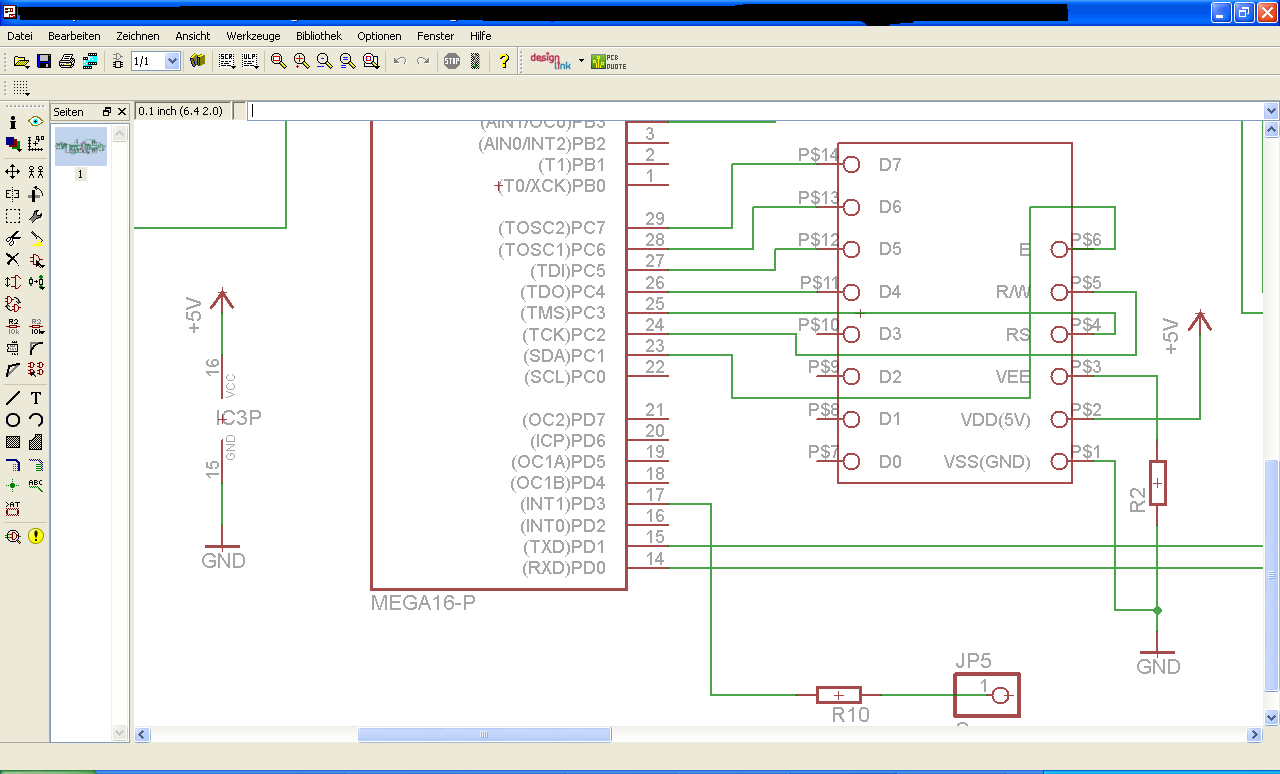Select the Mark tool
This screenshot has height=774, width=1280.
[36, 144]
